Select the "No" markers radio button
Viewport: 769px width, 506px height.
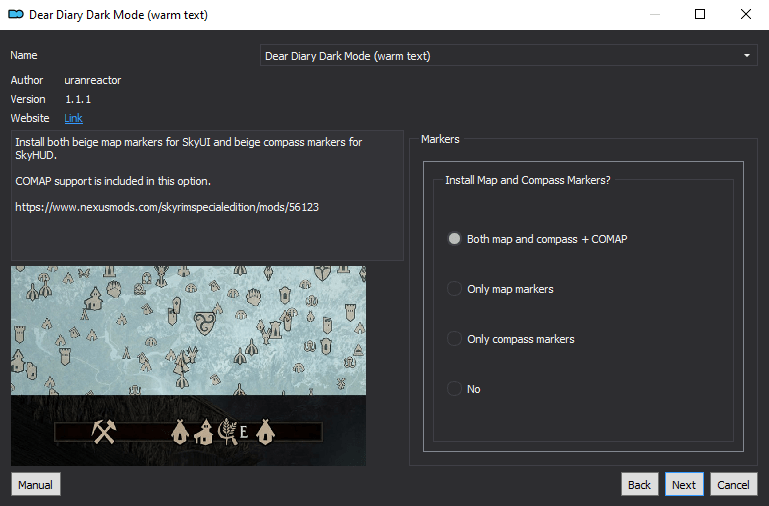click(x=454, y=389)
